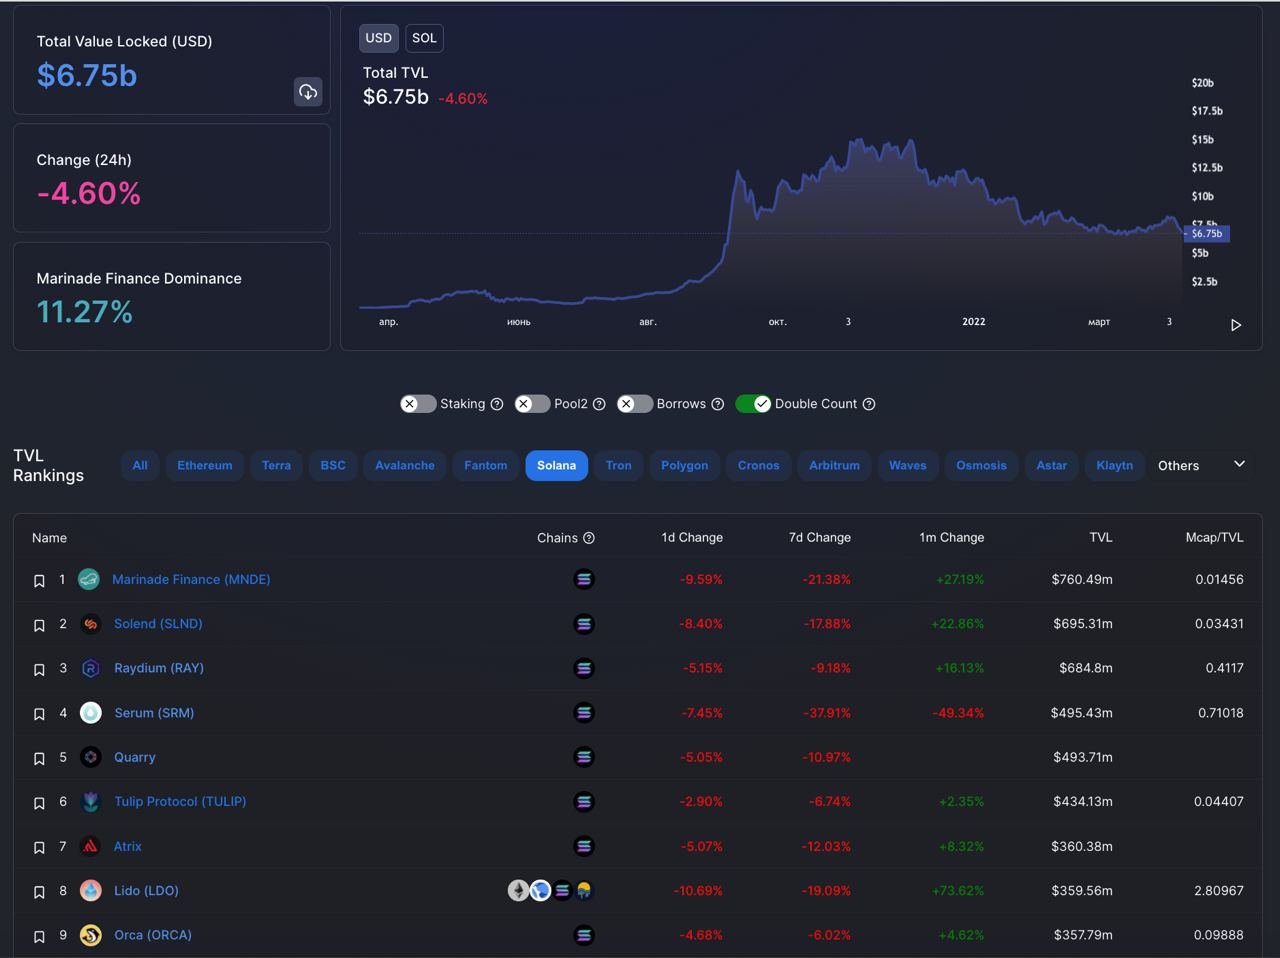The width and height of the screenshot is (1280, 958).
Task: Click the download CSV cloud icon
Action: 308,92
